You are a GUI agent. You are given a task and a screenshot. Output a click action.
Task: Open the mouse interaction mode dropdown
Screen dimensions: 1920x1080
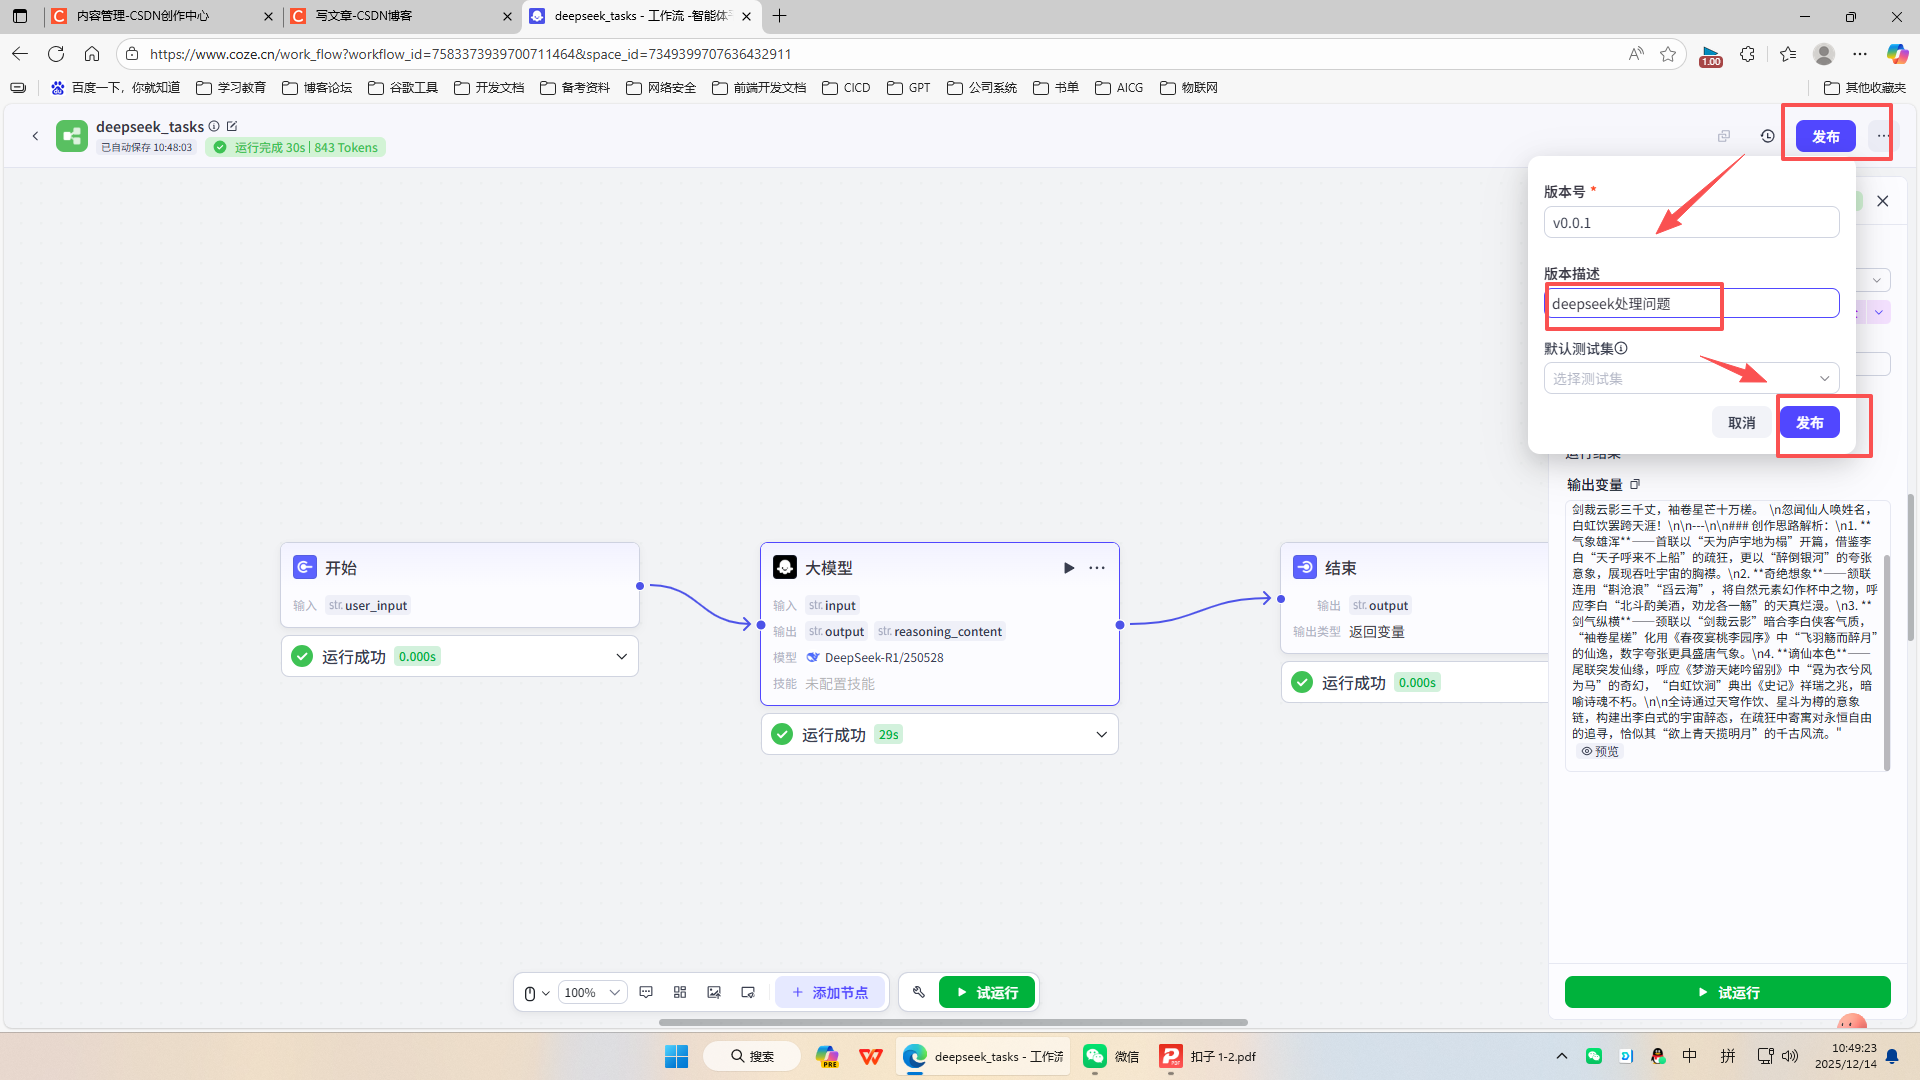click(x=537, y=992)
